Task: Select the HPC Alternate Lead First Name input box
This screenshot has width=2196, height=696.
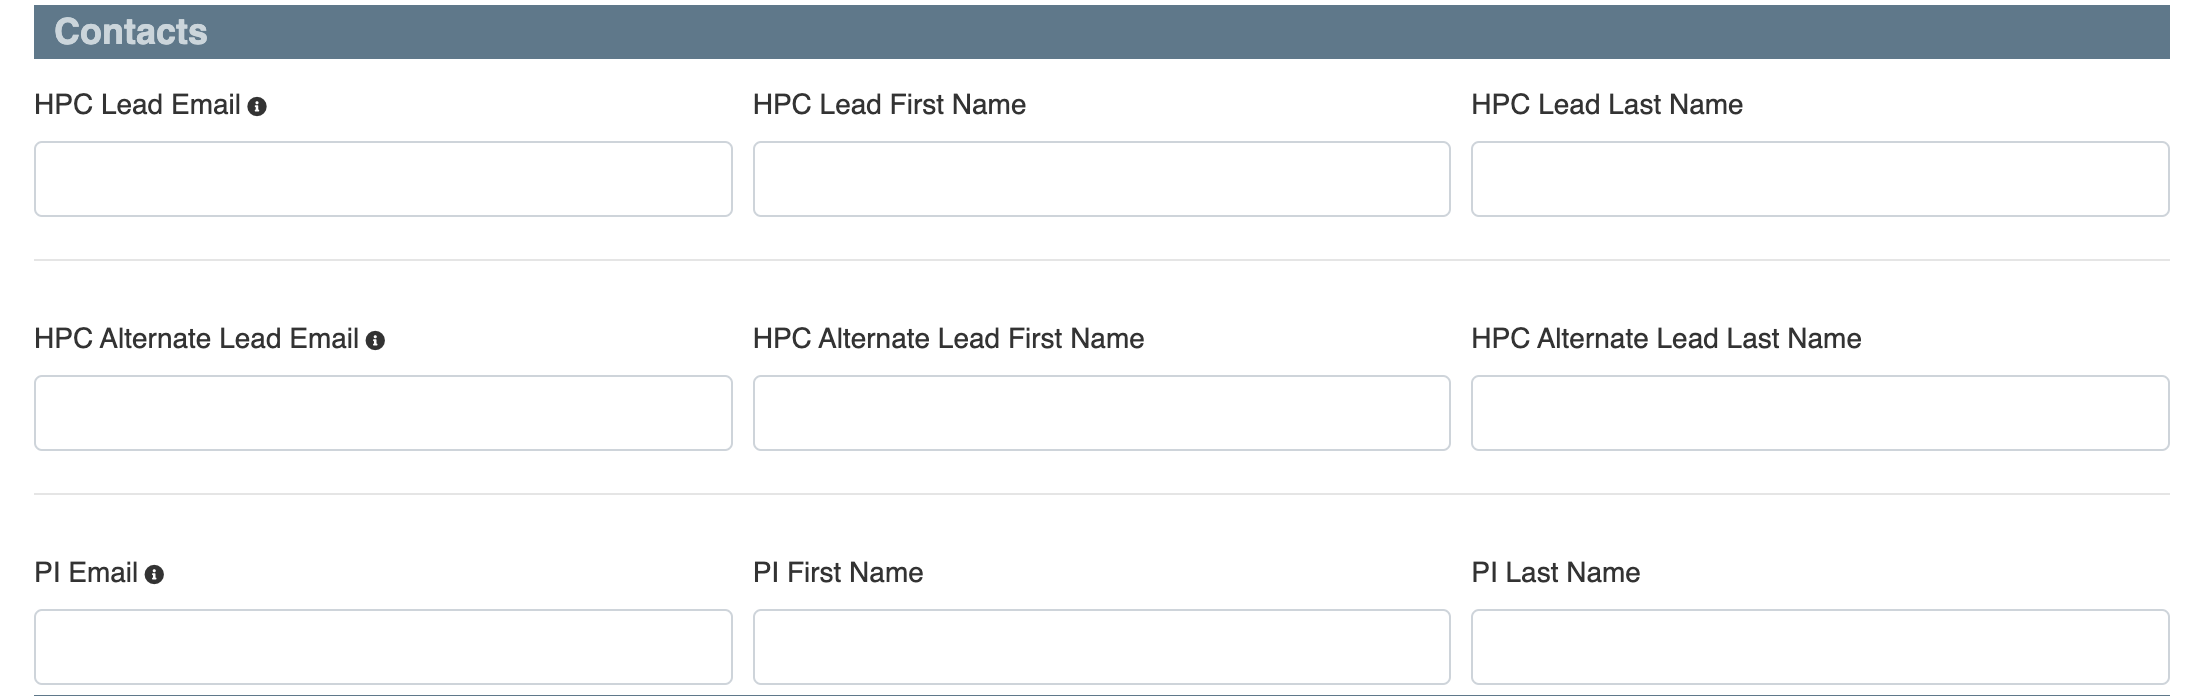Action: tap(1101, 413)
